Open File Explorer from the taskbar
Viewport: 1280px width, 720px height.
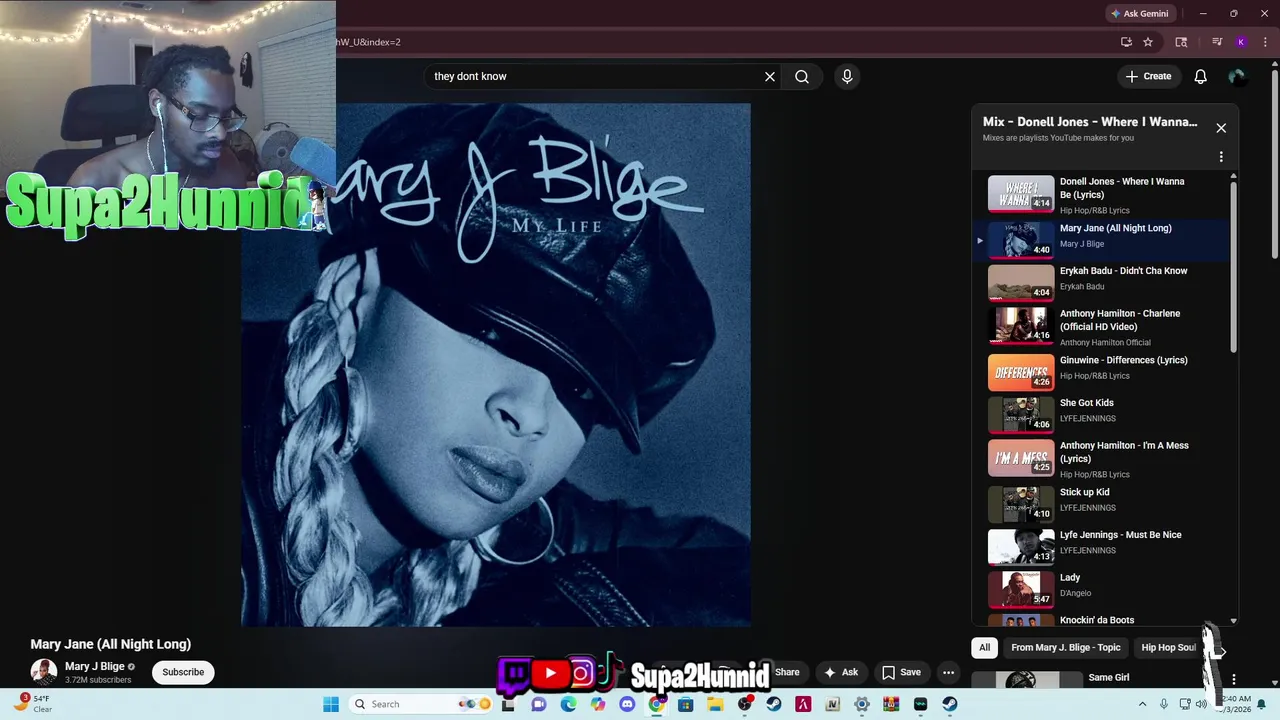coord(715,704)
